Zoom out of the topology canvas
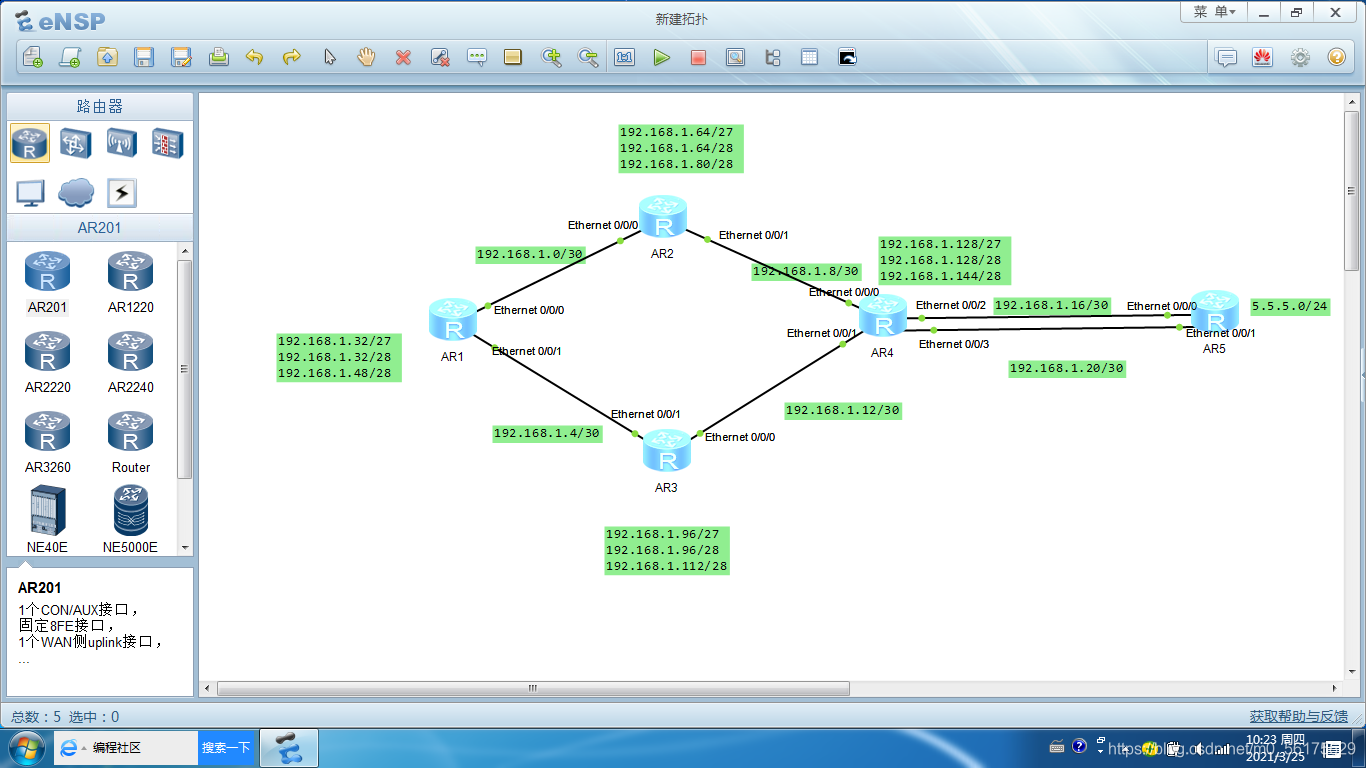The image size is (1366, 768). pyautogui.click(x=588, y=57)
